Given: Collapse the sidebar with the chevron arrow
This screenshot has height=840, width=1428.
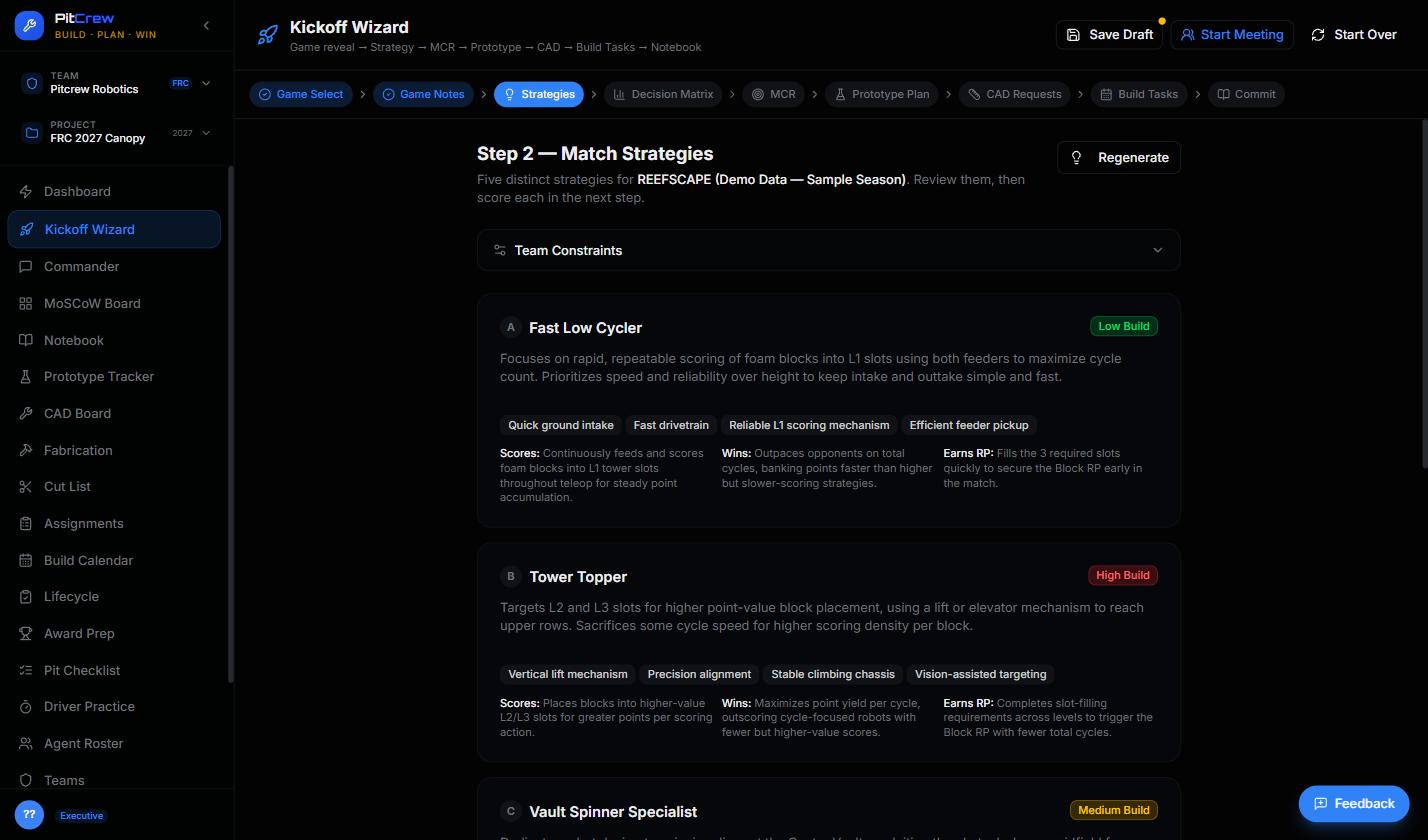Looking at the screenshot, I should (x=206, y=26).
